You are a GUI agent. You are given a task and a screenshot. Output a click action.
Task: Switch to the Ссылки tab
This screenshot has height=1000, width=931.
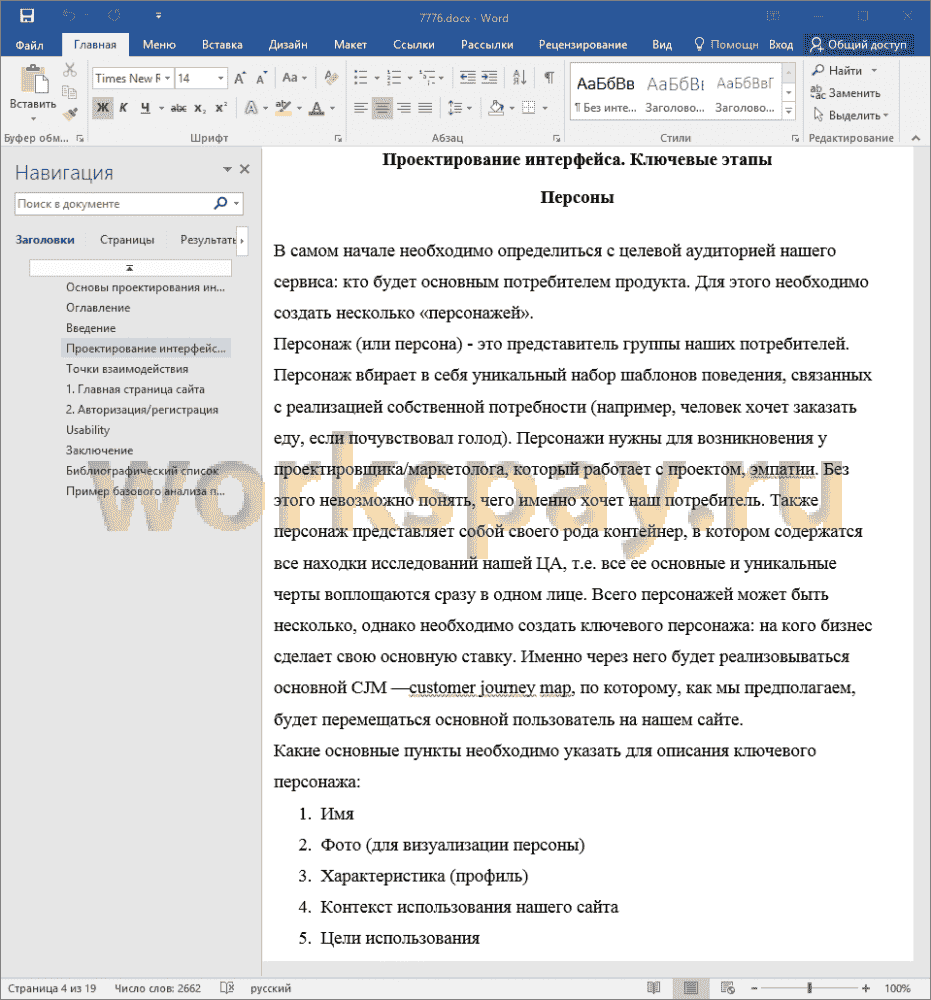(x=414, y=45)
